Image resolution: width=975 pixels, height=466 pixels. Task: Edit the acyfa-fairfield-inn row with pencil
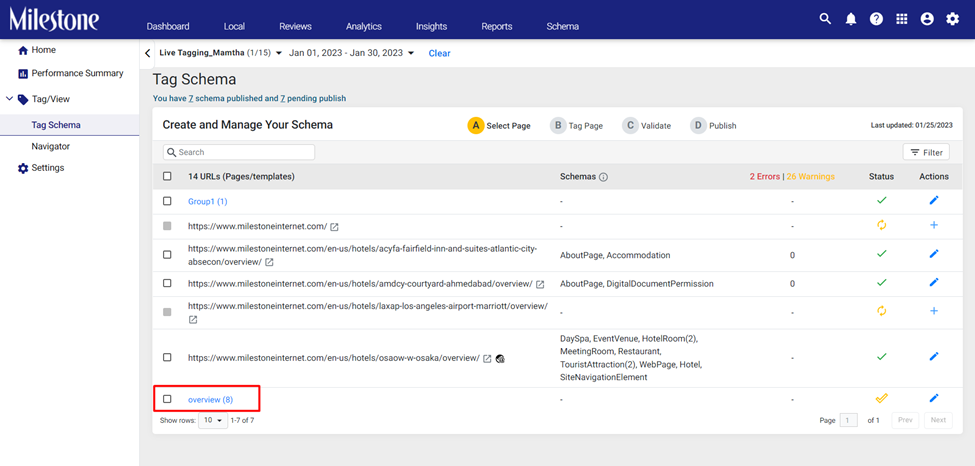933,254
